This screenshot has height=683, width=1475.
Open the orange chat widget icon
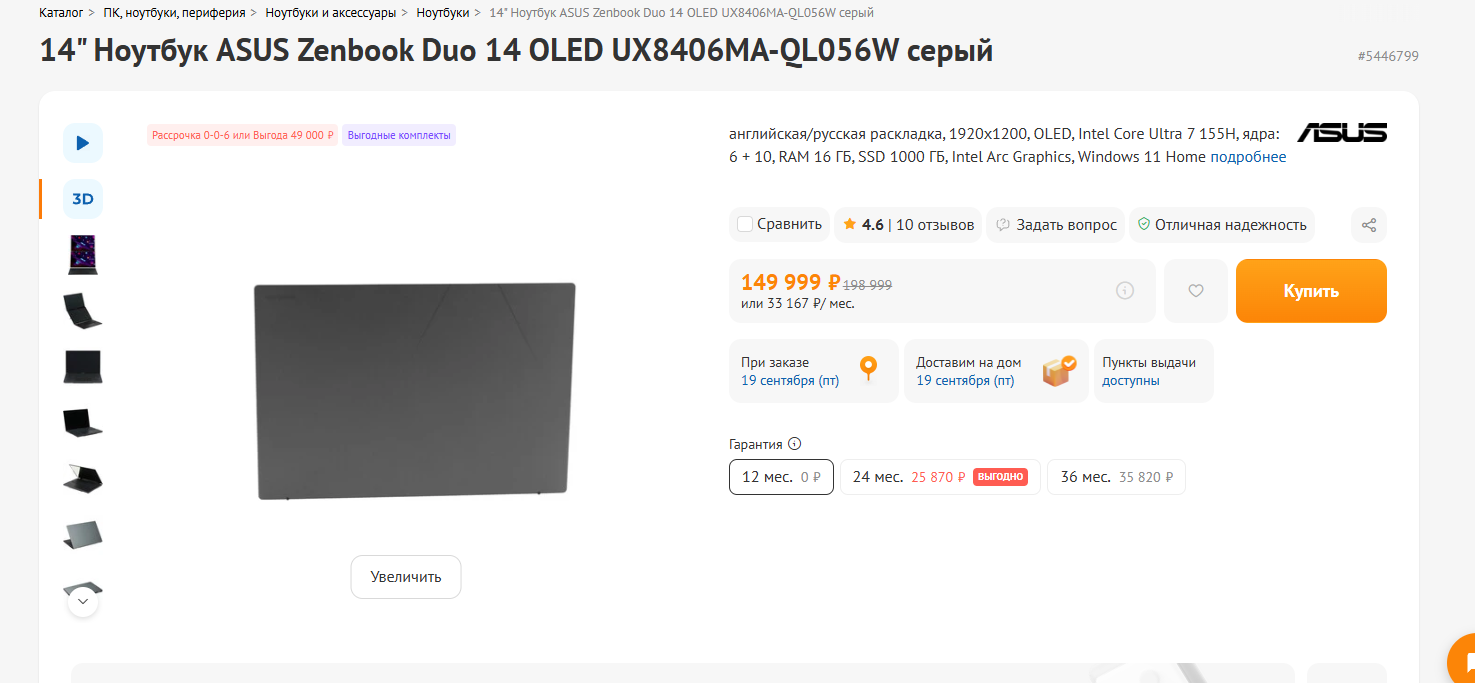[1464, 661]
